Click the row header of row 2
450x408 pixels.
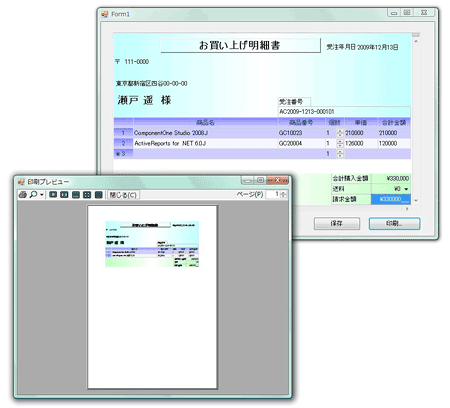coord(123,143)
